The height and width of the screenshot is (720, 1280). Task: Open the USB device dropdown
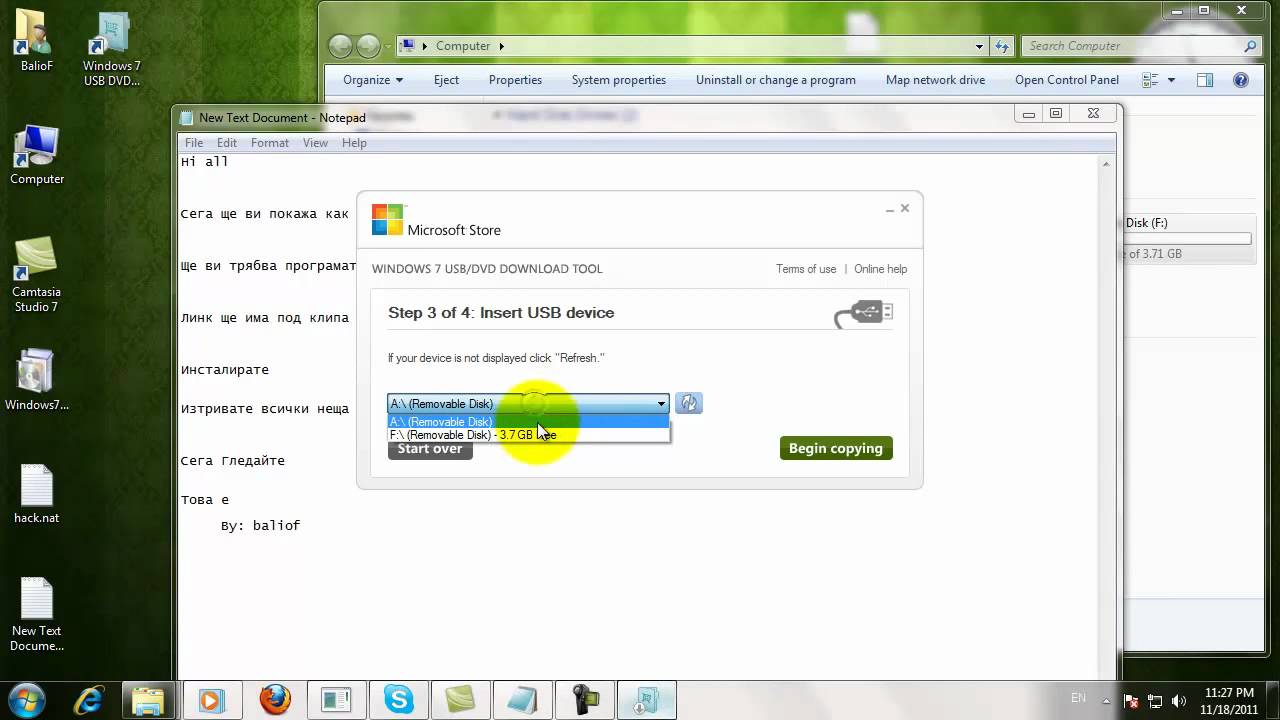tap(528, 403)
